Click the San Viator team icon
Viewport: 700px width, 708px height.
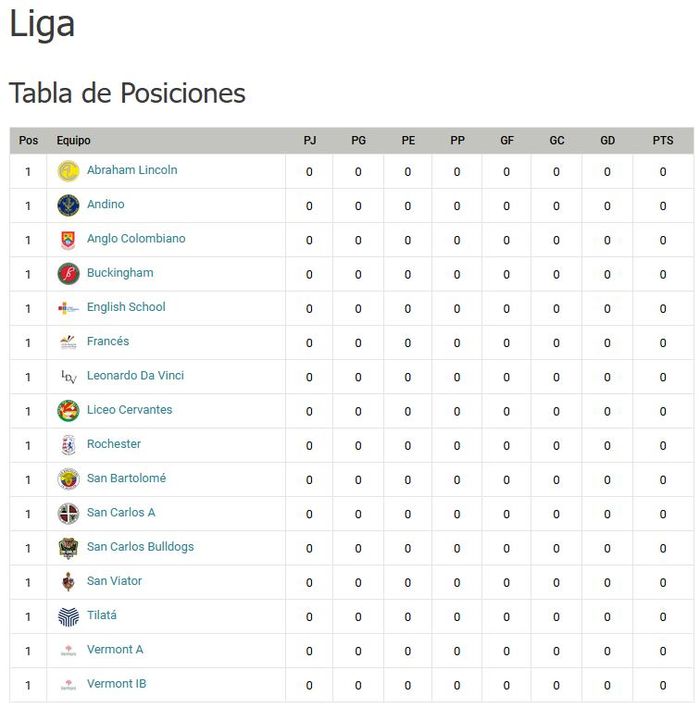[68, 582]
